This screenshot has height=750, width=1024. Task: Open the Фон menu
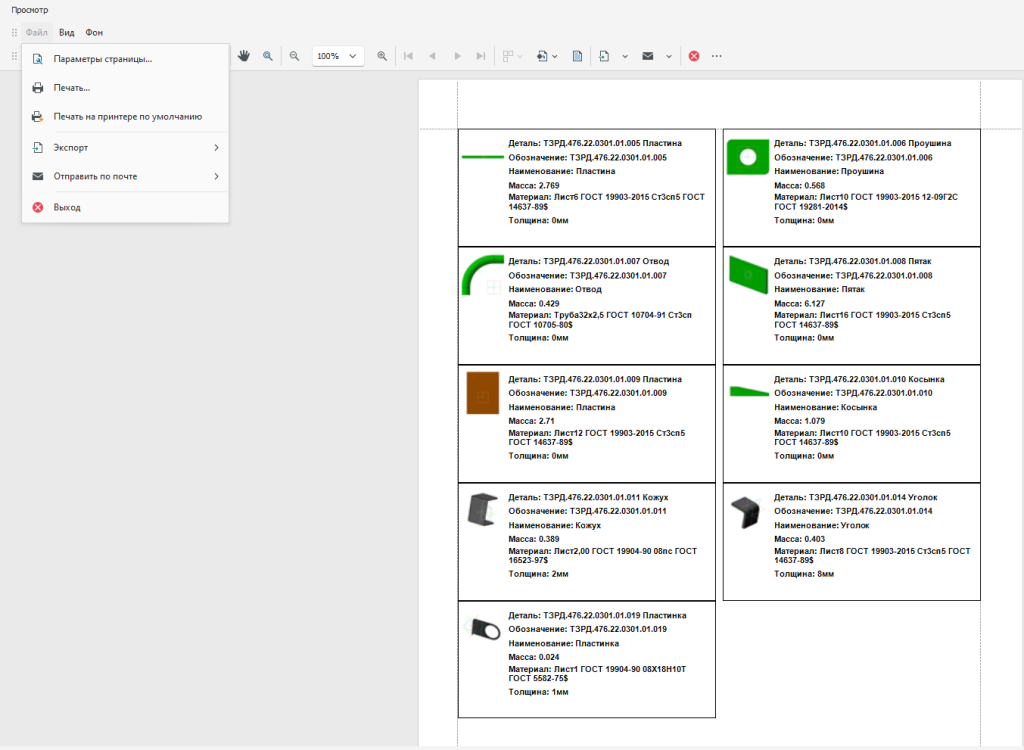(94, 33)
